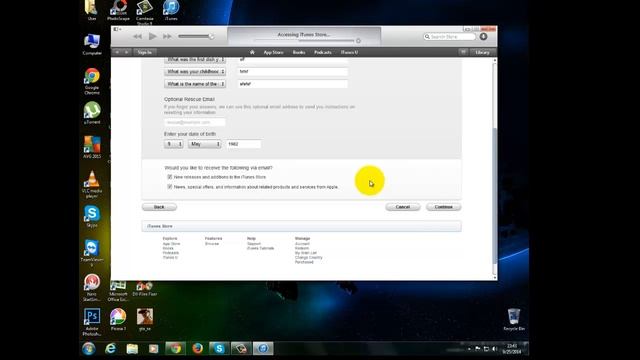The height and width of the screenshot is (360, 640).
Task: Go back with the store back arrow
Action: 118,52
